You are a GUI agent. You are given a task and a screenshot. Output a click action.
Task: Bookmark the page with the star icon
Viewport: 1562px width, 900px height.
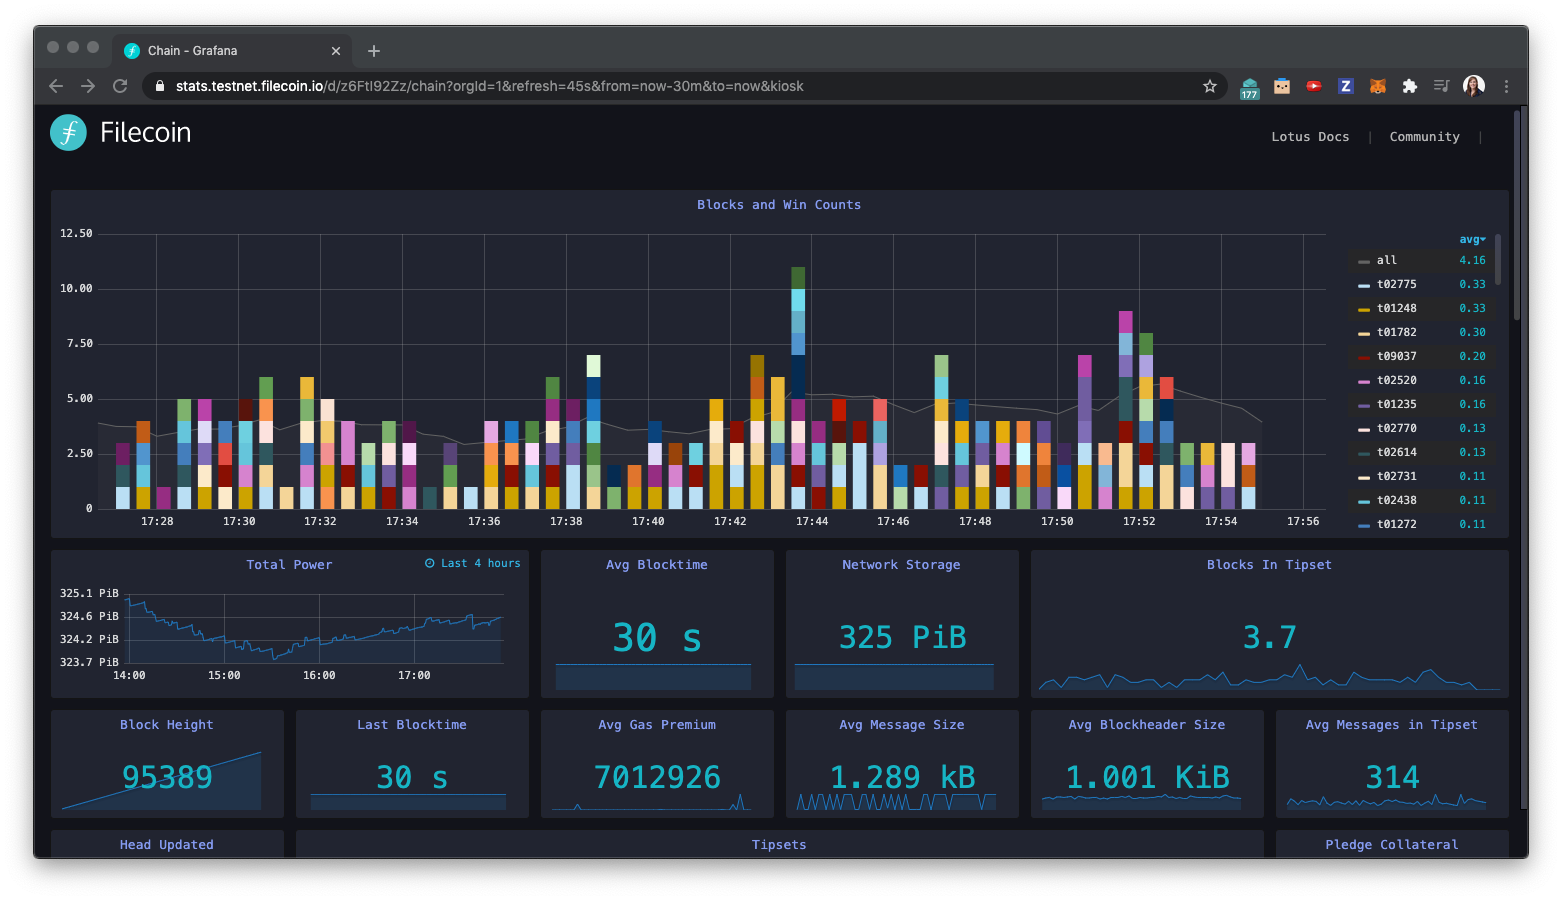click(x=1210, y=86)
